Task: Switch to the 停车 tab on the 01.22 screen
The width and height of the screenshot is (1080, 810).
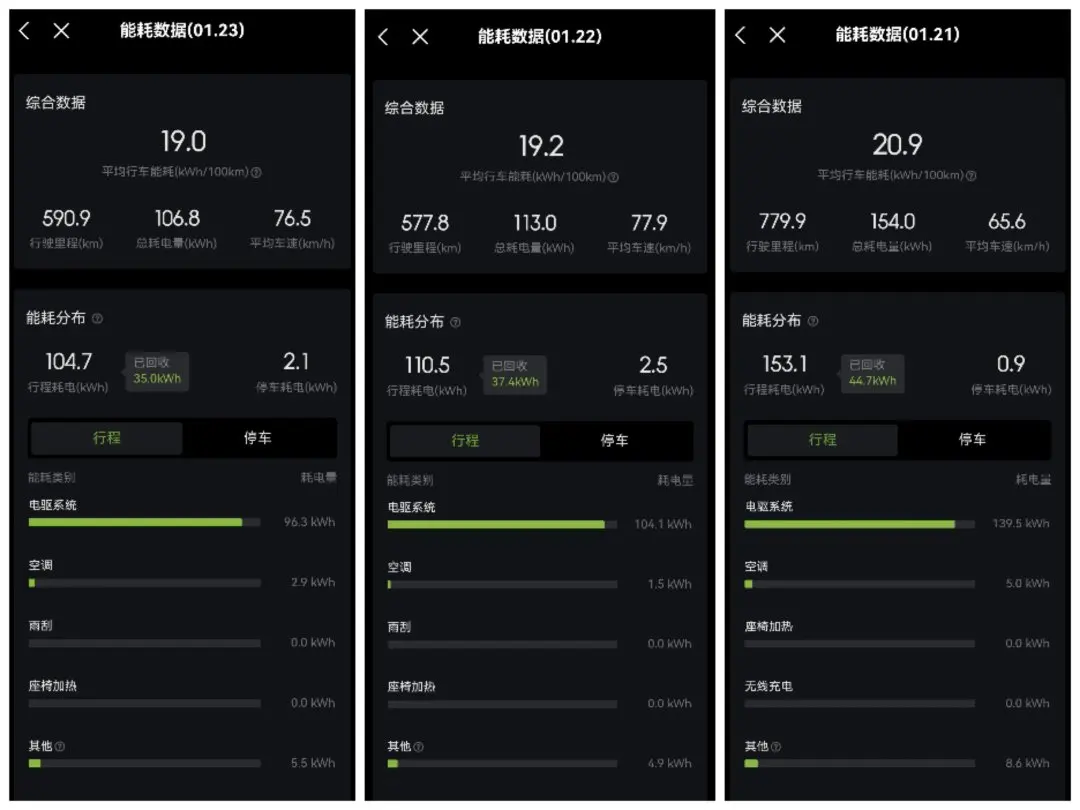Action: (x=614, y=441)
